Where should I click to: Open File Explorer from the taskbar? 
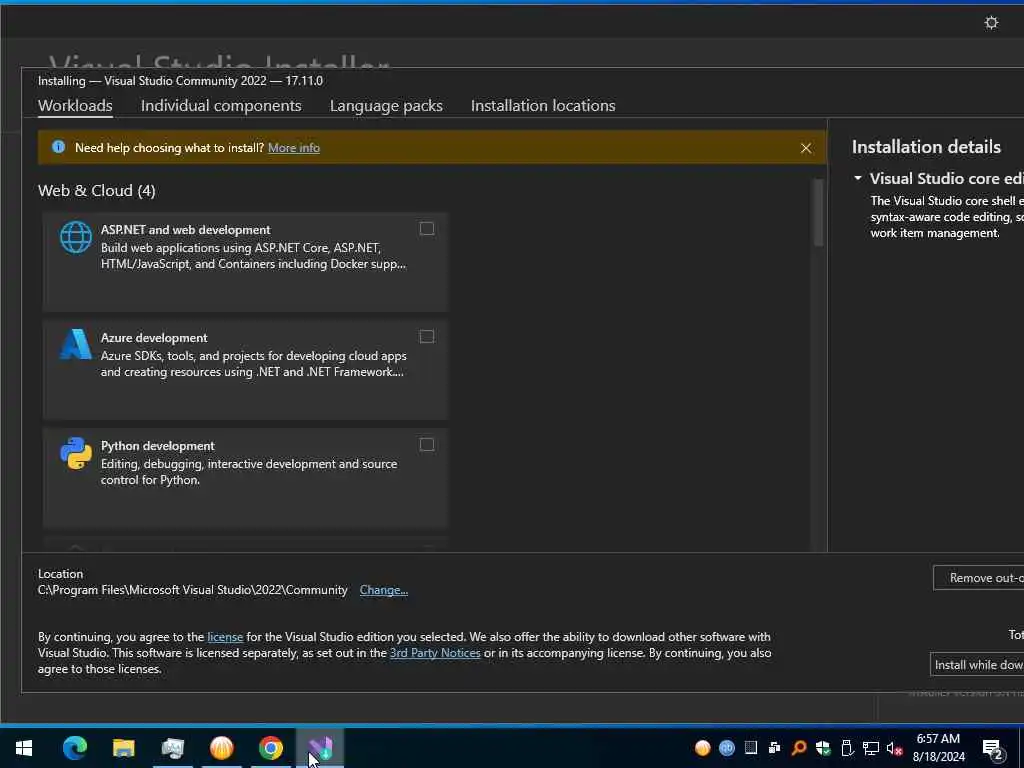tap(123, 748)
